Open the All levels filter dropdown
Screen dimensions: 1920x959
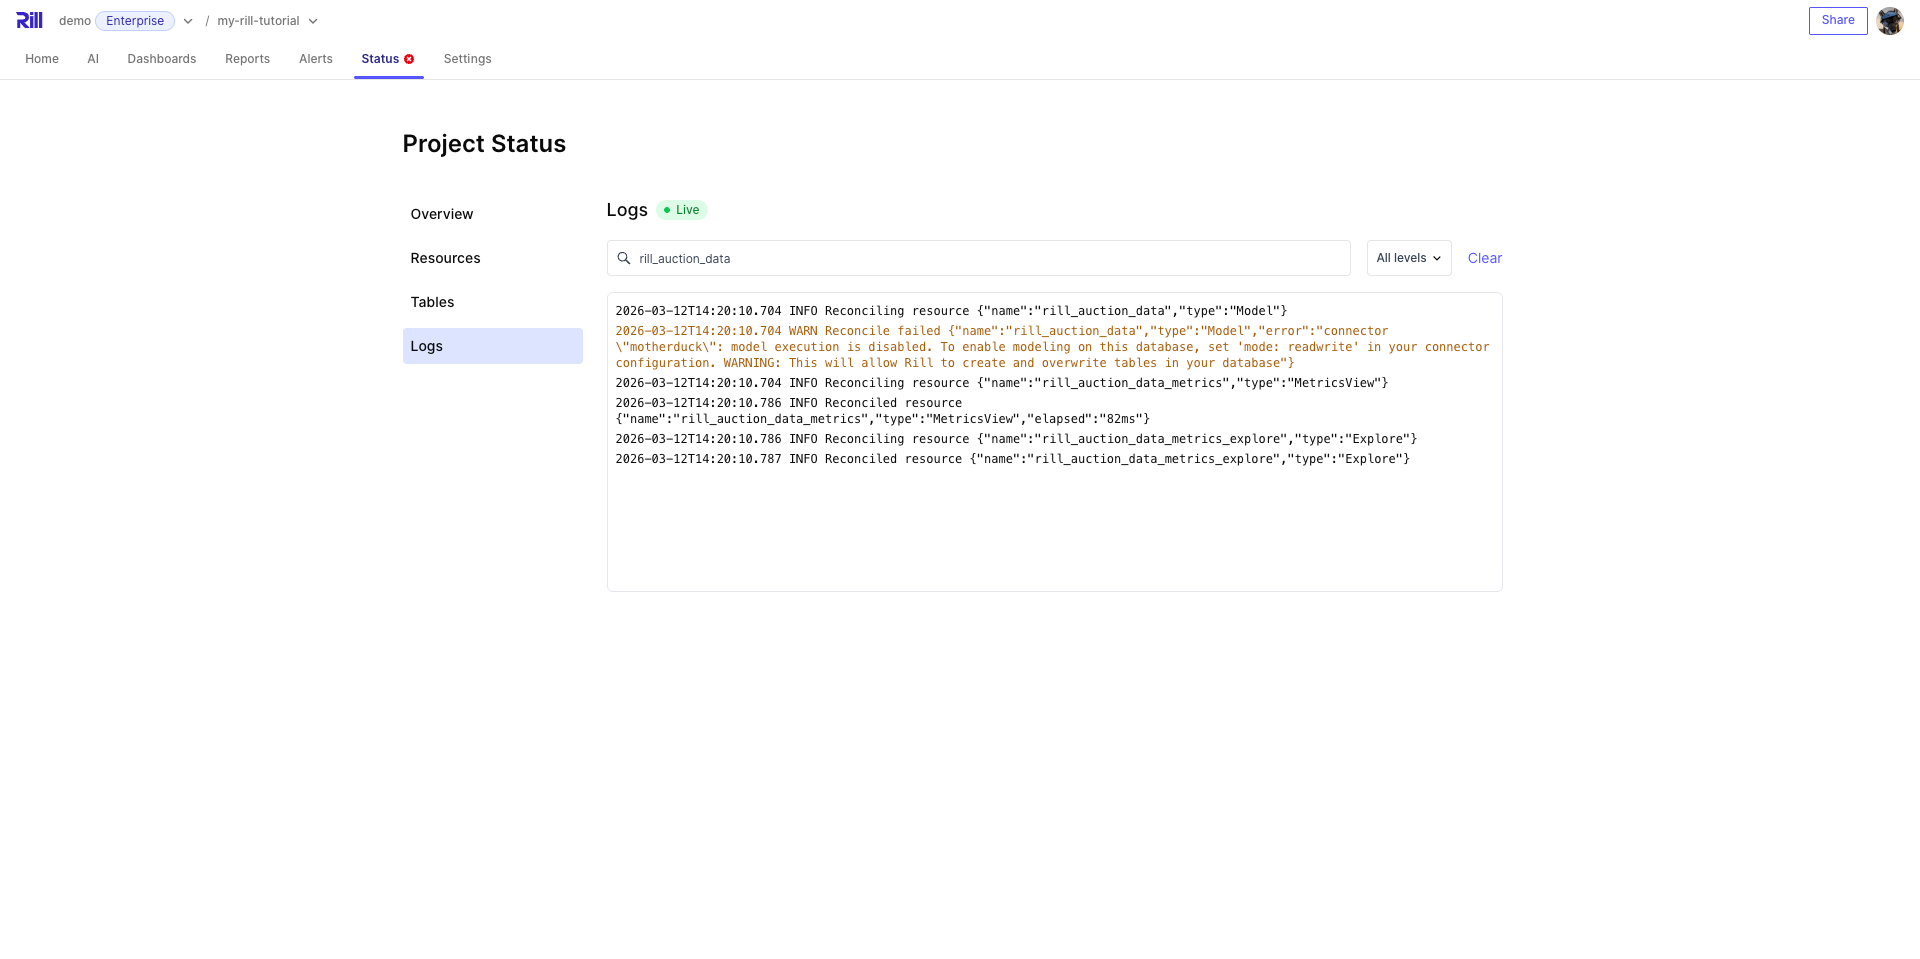click(x=1408, y=258)
